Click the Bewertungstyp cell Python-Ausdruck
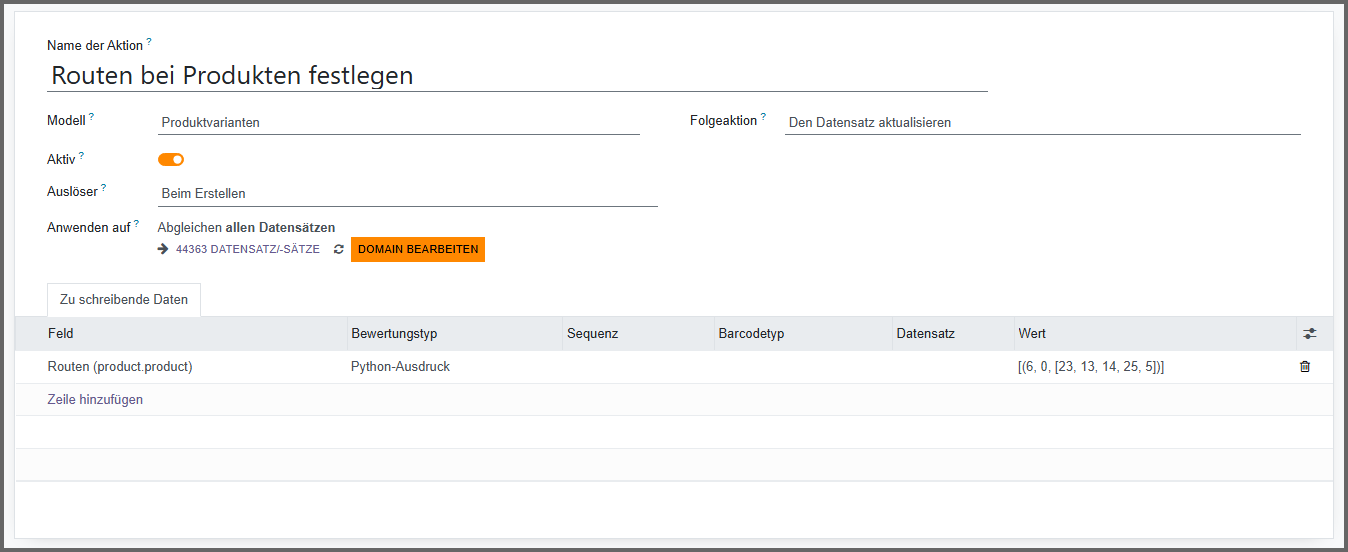Screen dimensions: 1348x552 [x=400, y=367]
